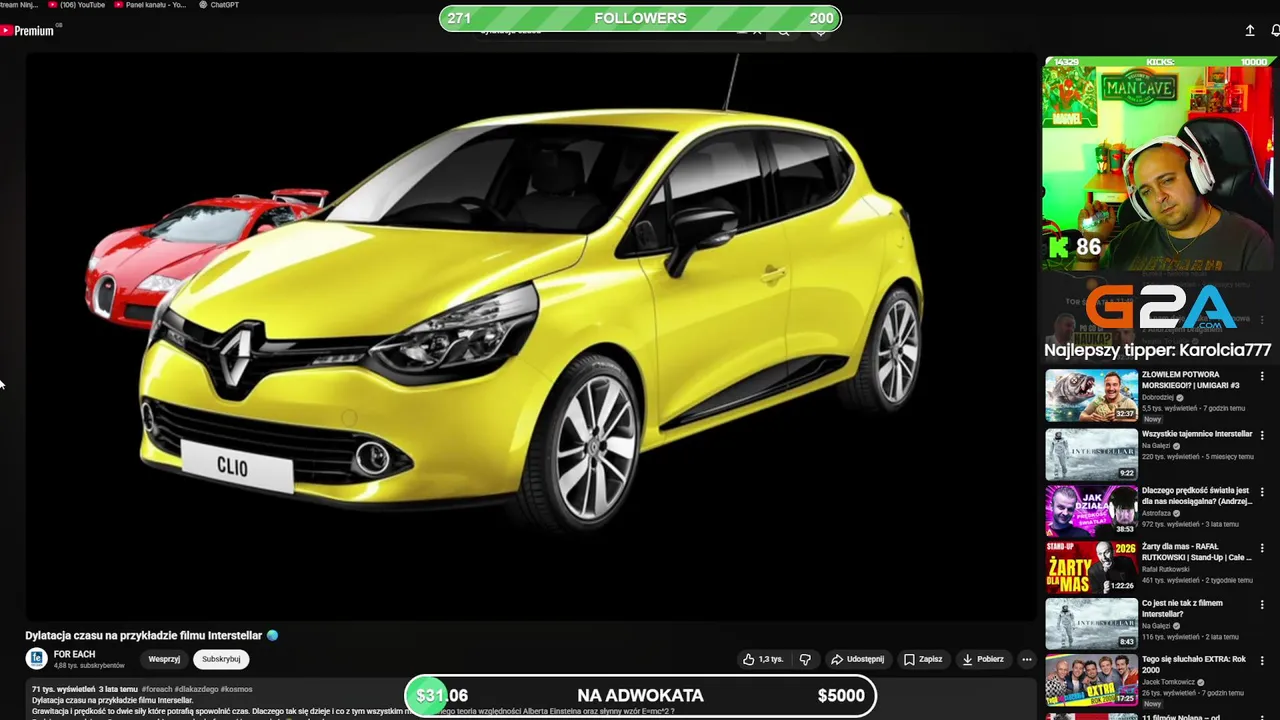Click the FOLLOWERS goal progress bar

(640, 18)
